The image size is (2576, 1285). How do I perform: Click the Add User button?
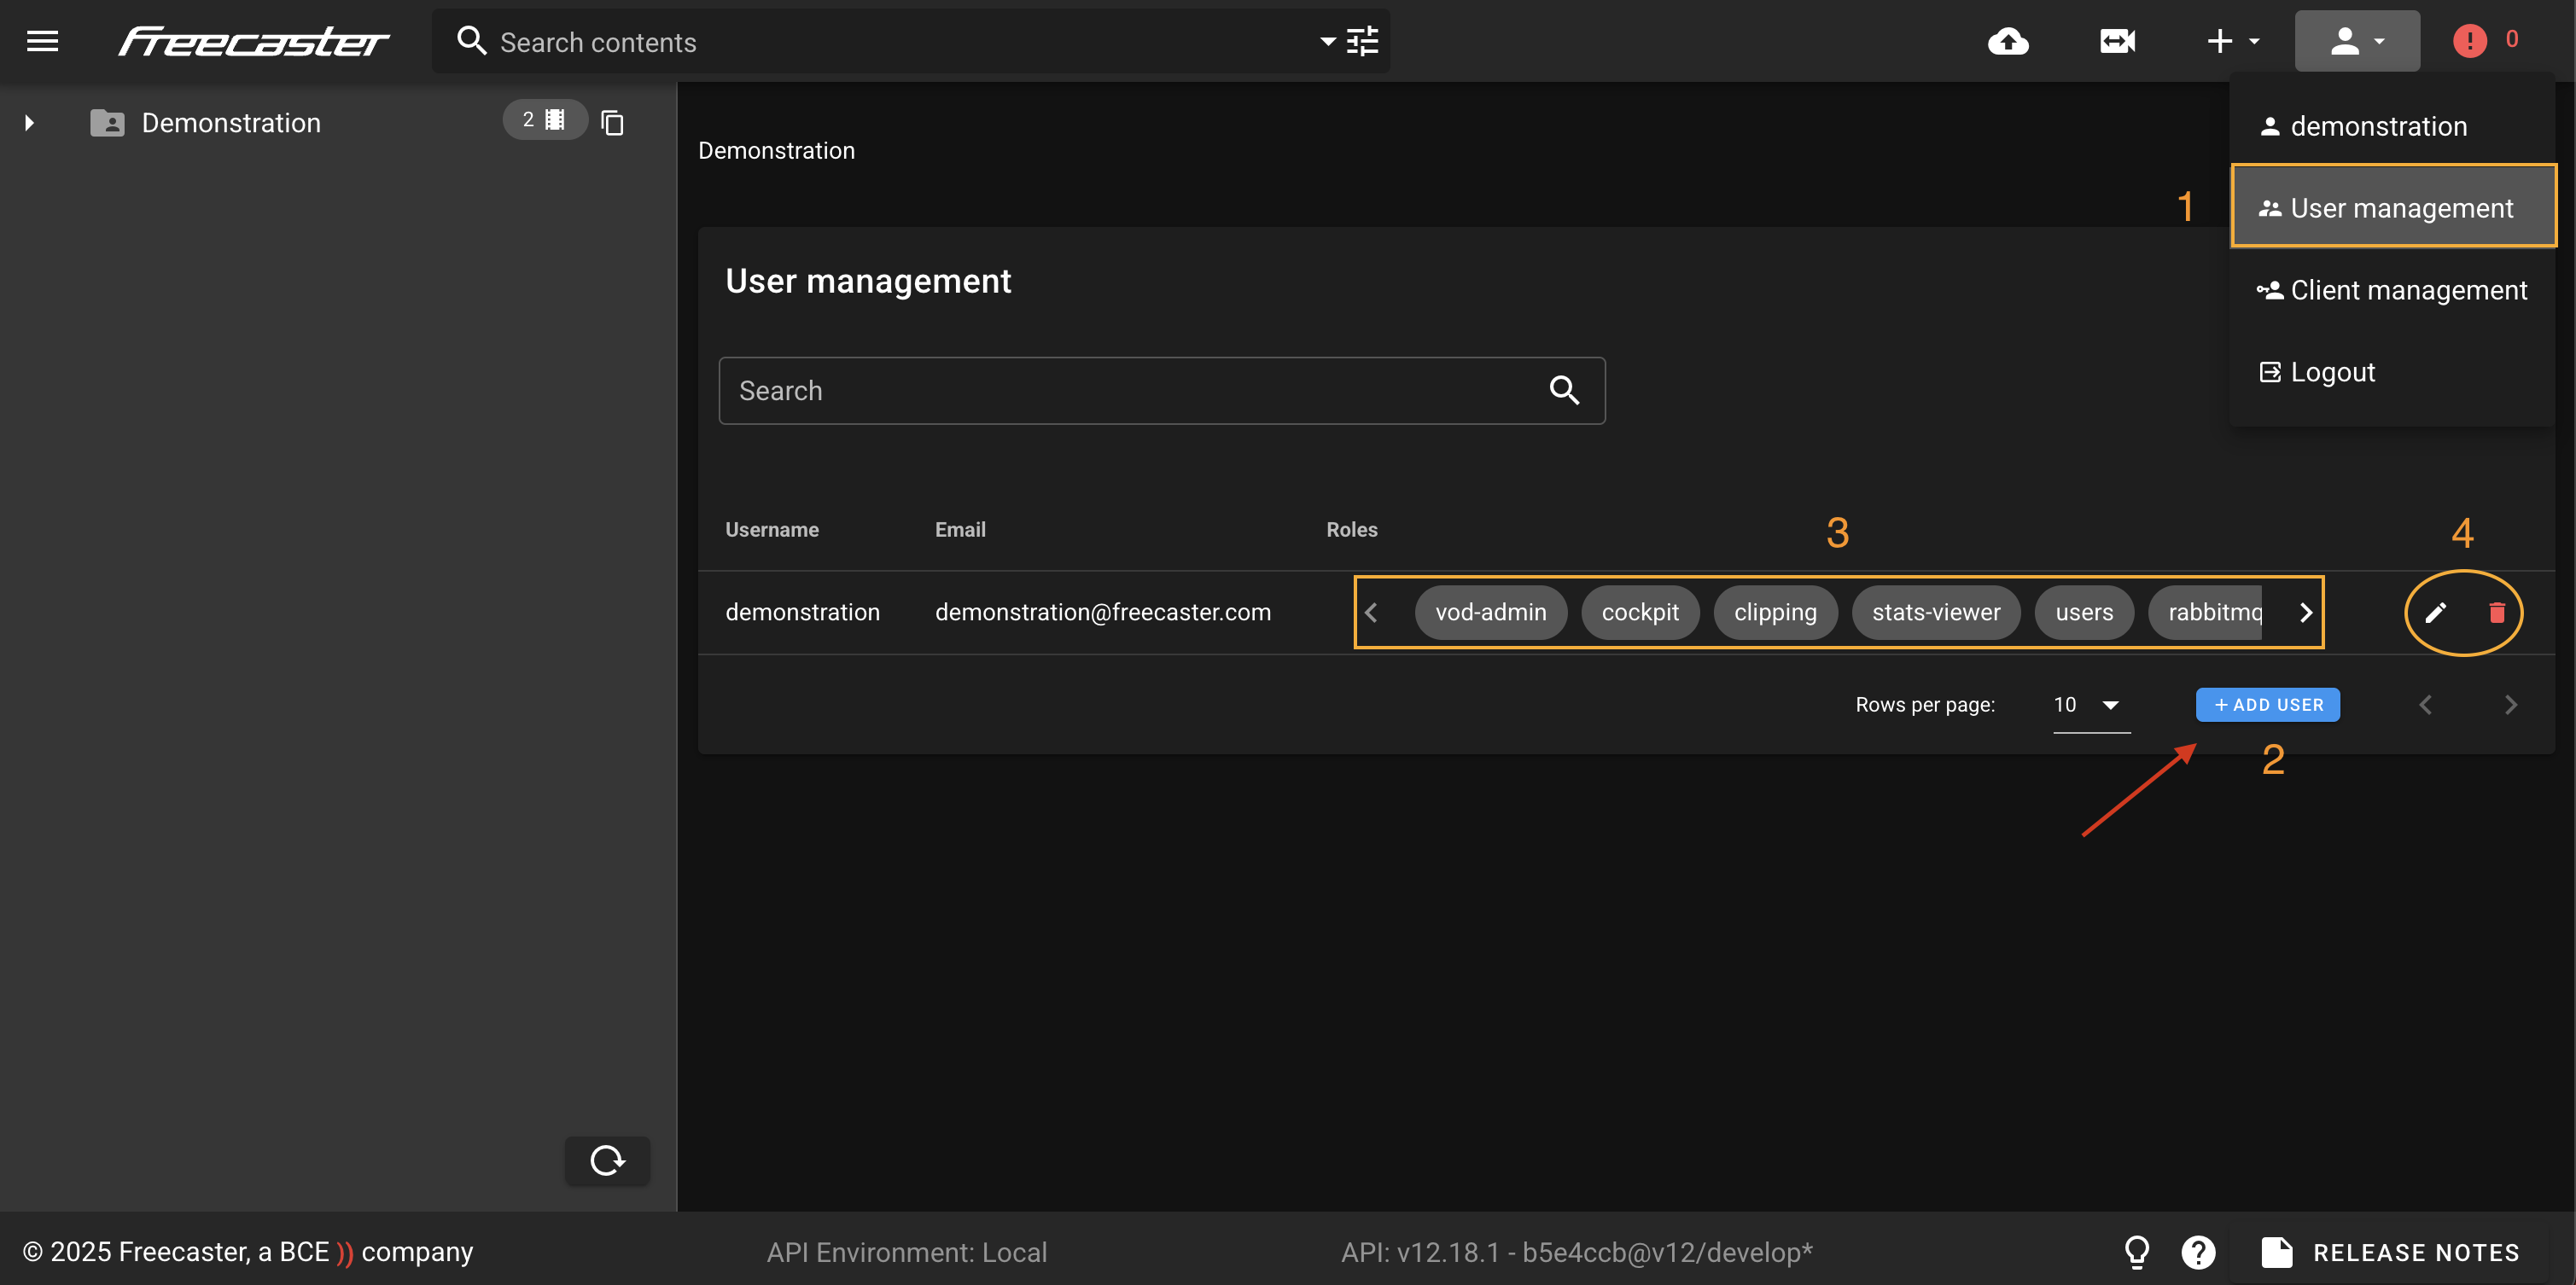[x=2267, y=705]
